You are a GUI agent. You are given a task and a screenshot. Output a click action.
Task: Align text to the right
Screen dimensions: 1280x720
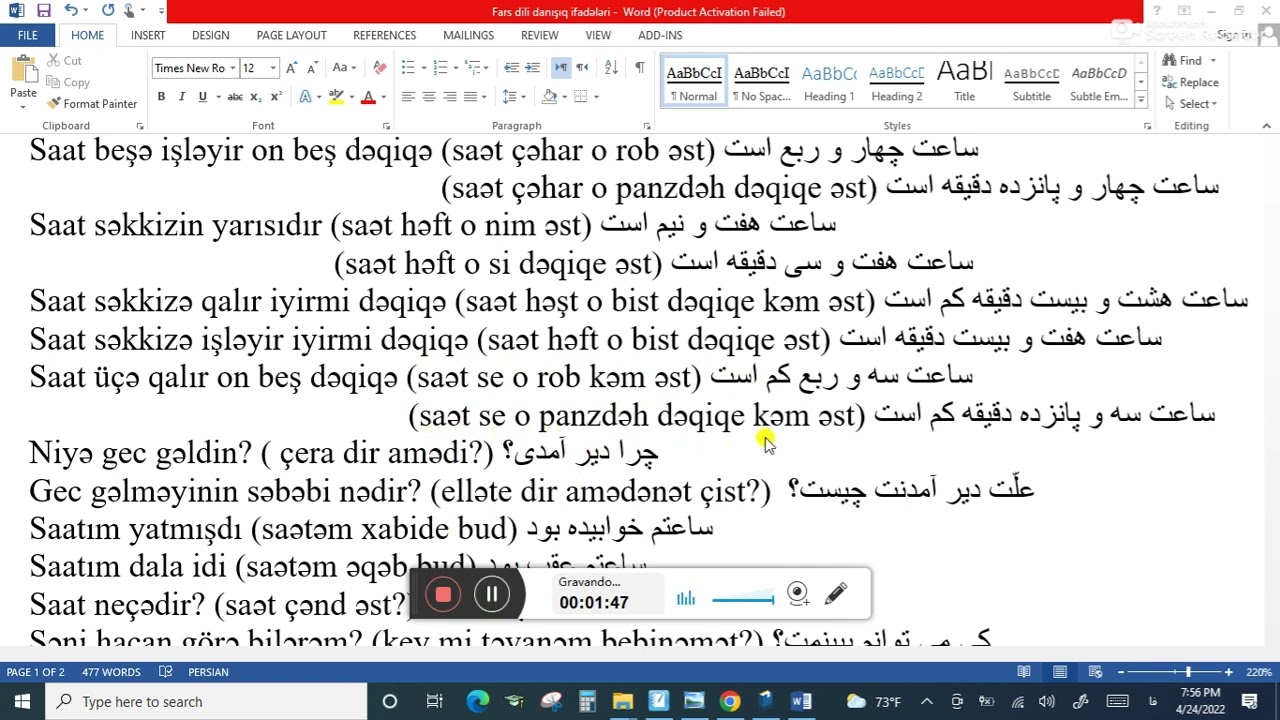point(450,97)
